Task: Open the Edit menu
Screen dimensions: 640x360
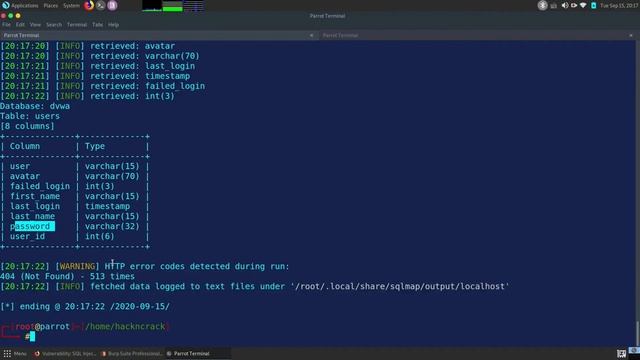Action: [20, 25]
